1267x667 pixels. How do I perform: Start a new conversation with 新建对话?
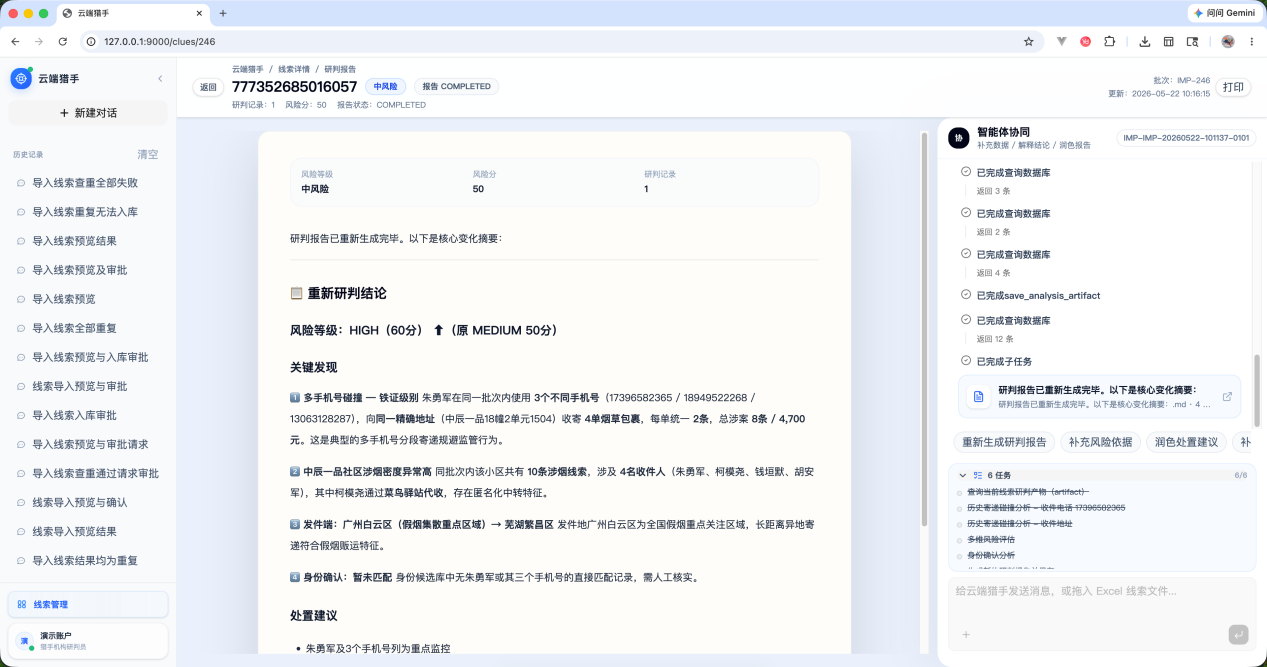[88, 113]
